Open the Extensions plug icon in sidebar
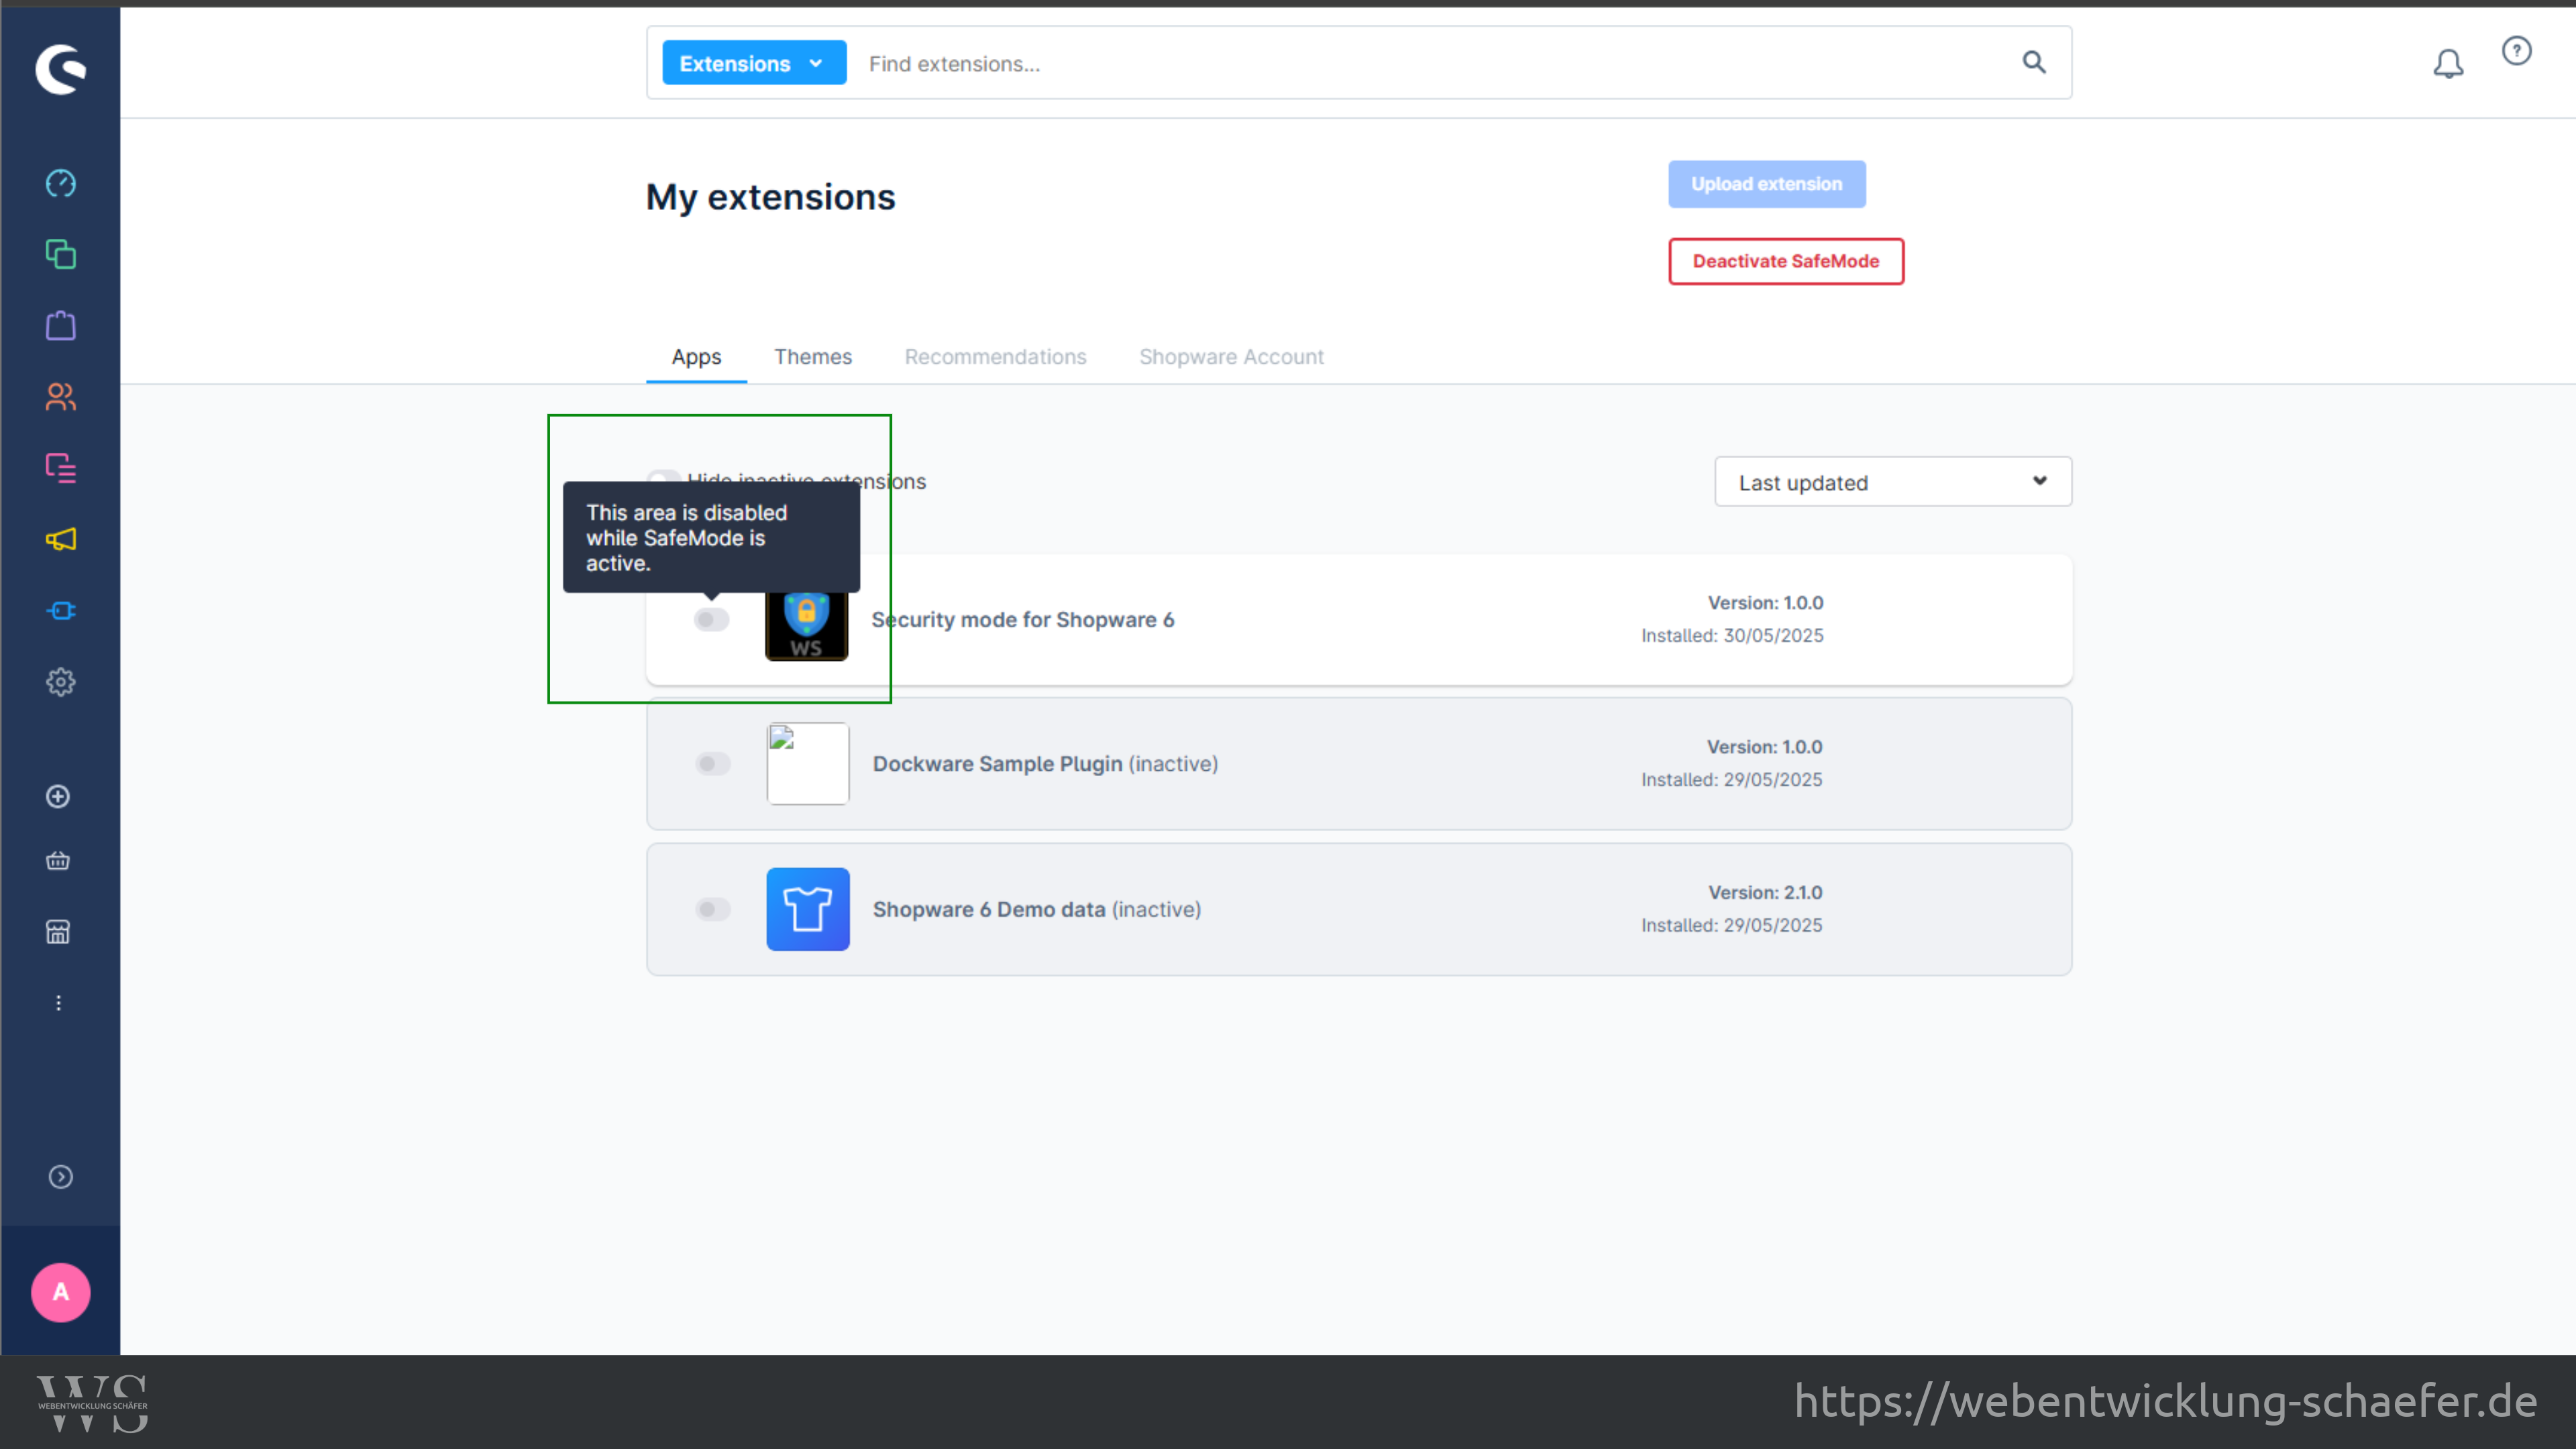Viewport: 2576px width, 1449px height. (x=61, y=611)
